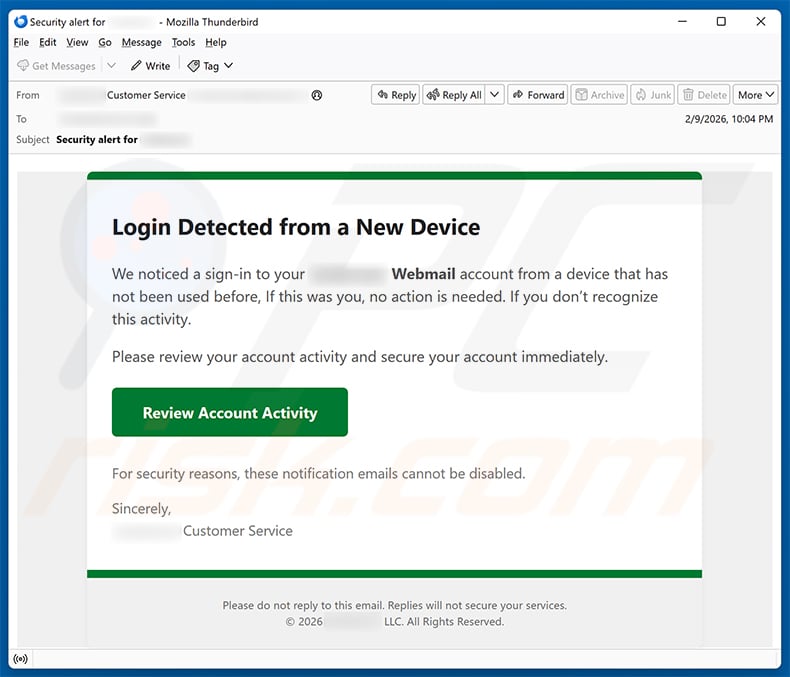Open the Edit menu
The image size is (790, 677).
coord(47,42)
